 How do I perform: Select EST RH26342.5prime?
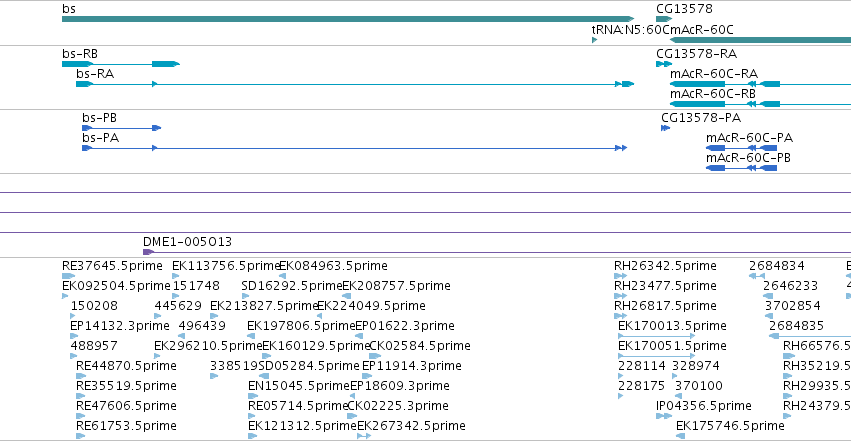click(665, 266)
